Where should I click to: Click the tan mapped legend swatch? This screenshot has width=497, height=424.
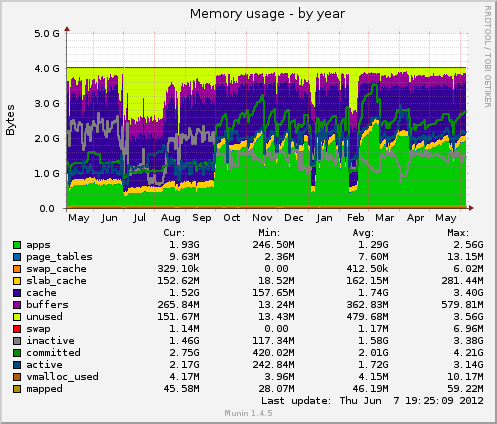click(17, 389)
